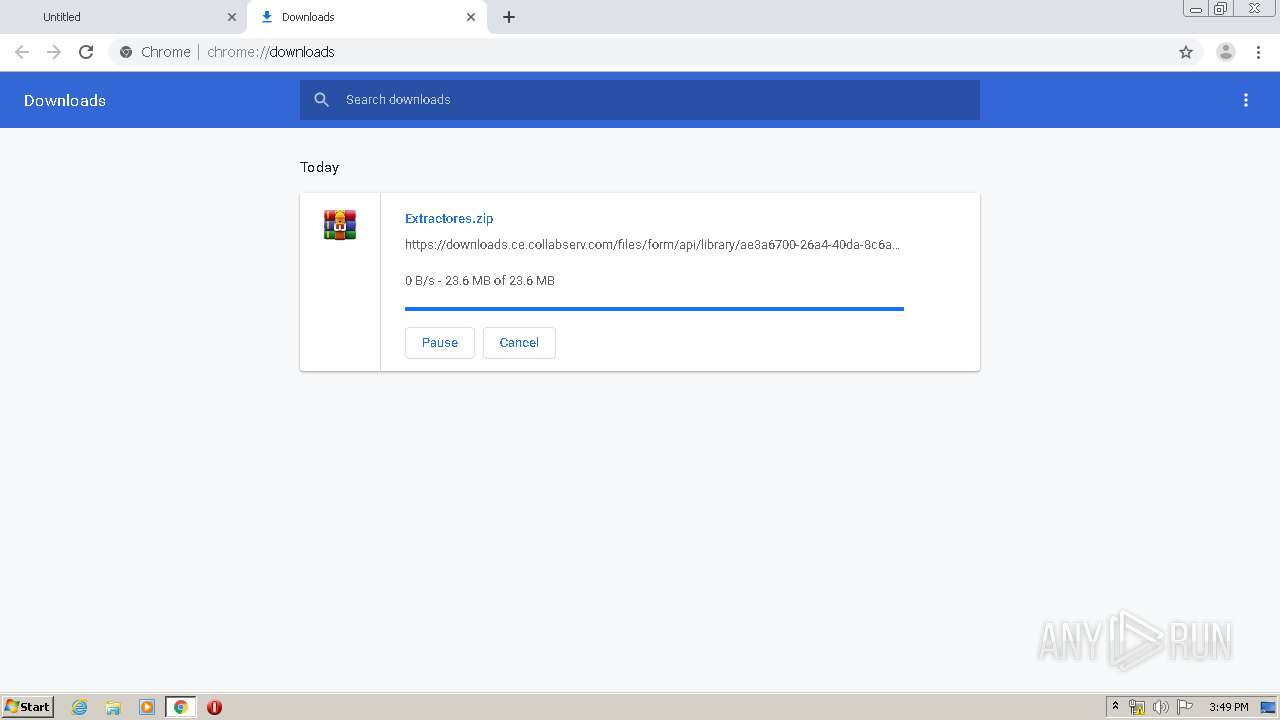This screenshot has height=720, width=1280.
Task: Open Windows Explorer folder in taskbar
Action: (113, 707)
